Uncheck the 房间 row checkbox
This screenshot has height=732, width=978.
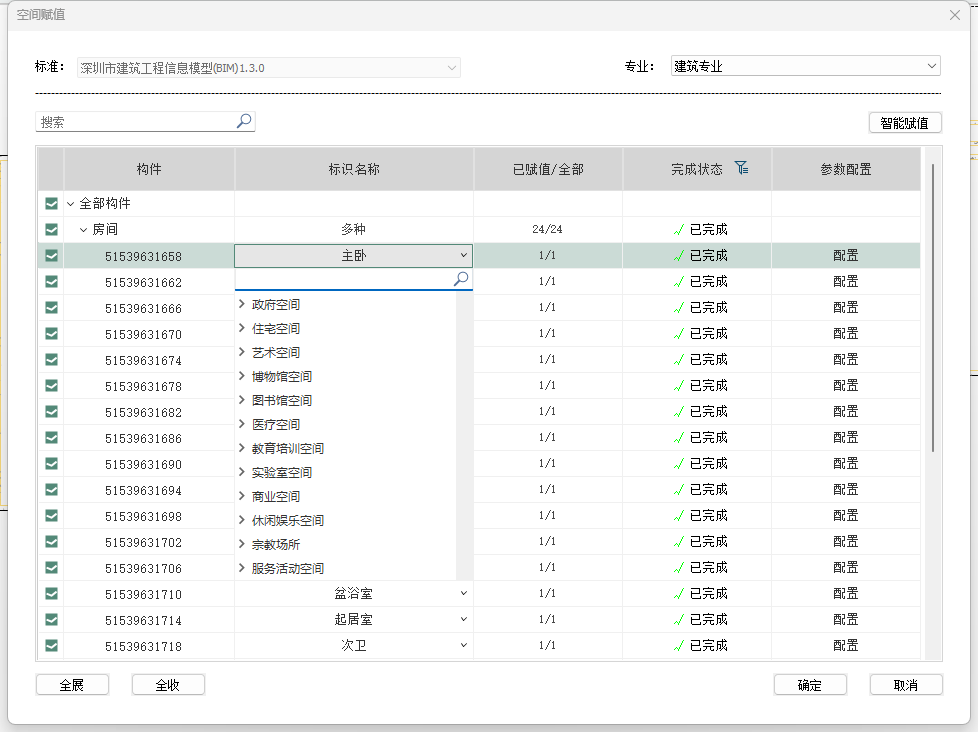point(51,229)
